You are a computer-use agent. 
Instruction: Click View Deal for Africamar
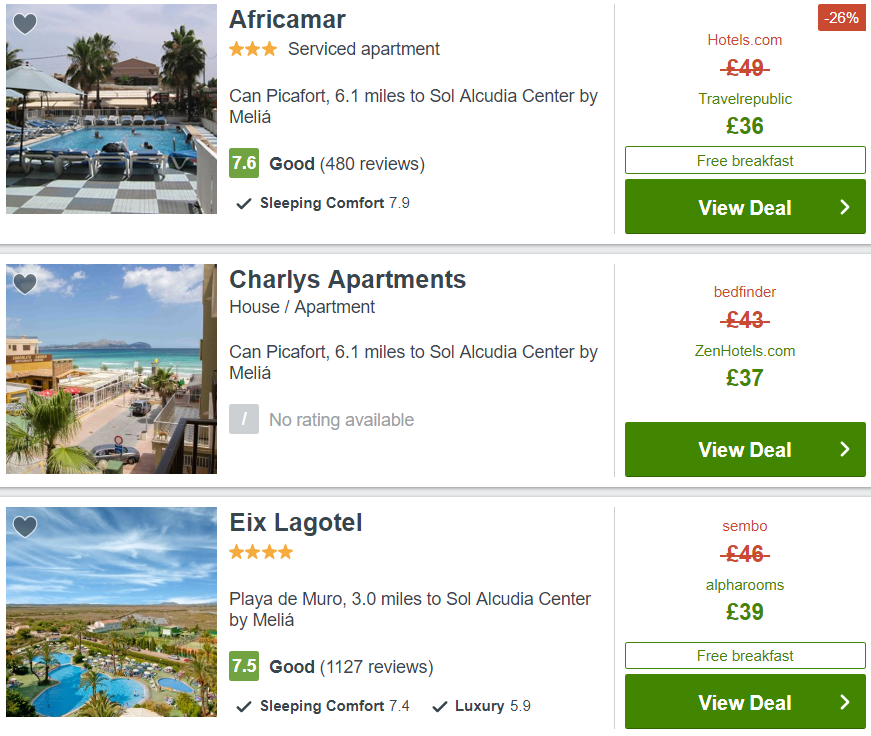[x=745, y=207]
